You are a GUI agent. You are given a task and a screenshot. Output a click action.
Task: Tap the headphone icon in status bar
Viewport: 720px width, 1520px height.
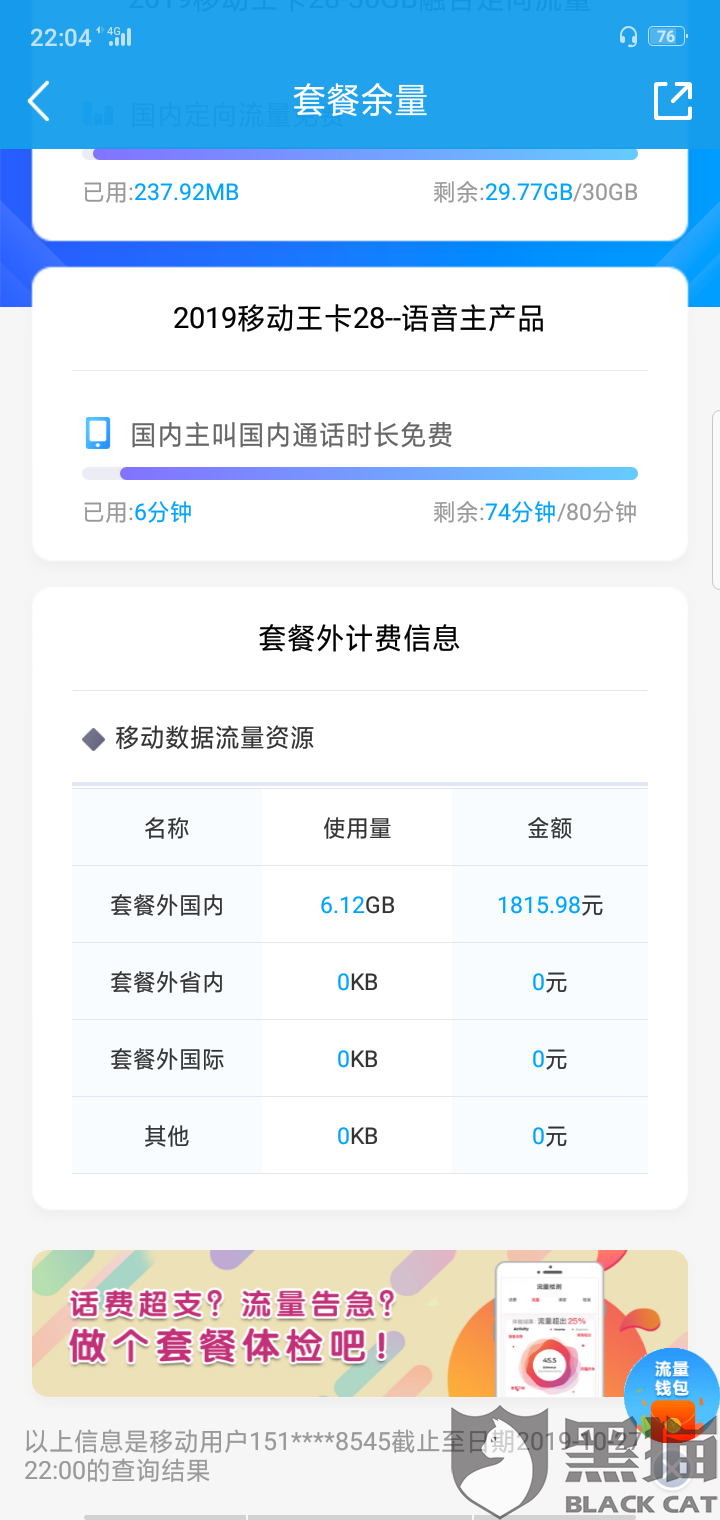(628, 37)
